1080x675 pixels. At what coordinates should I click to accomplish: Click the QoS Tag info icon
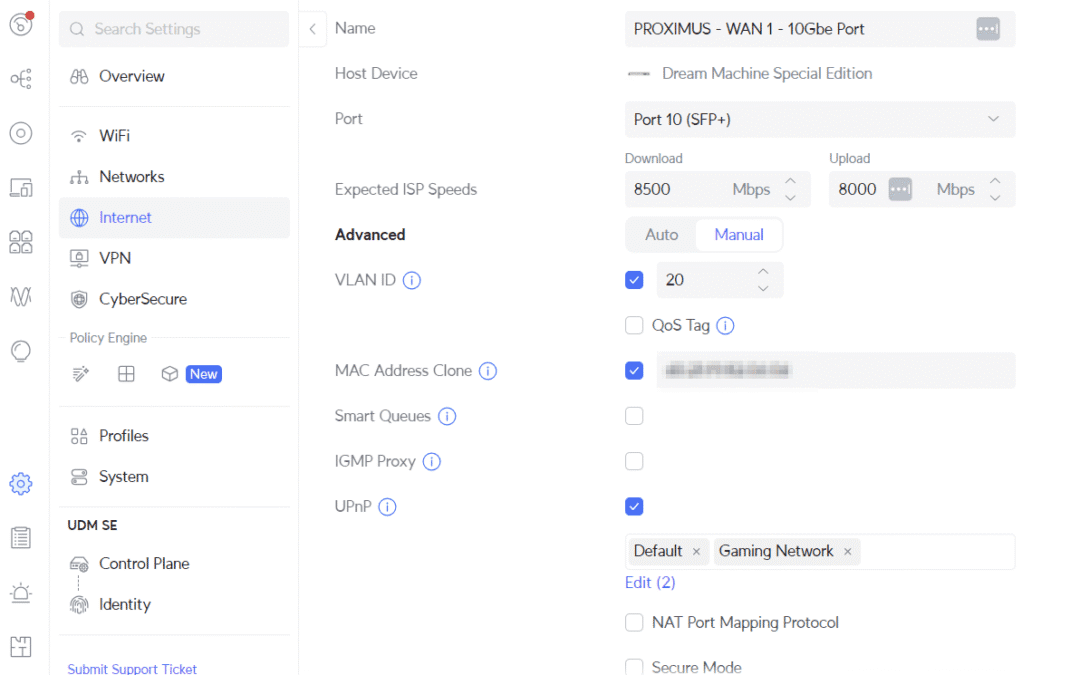[x=725, y=326]
